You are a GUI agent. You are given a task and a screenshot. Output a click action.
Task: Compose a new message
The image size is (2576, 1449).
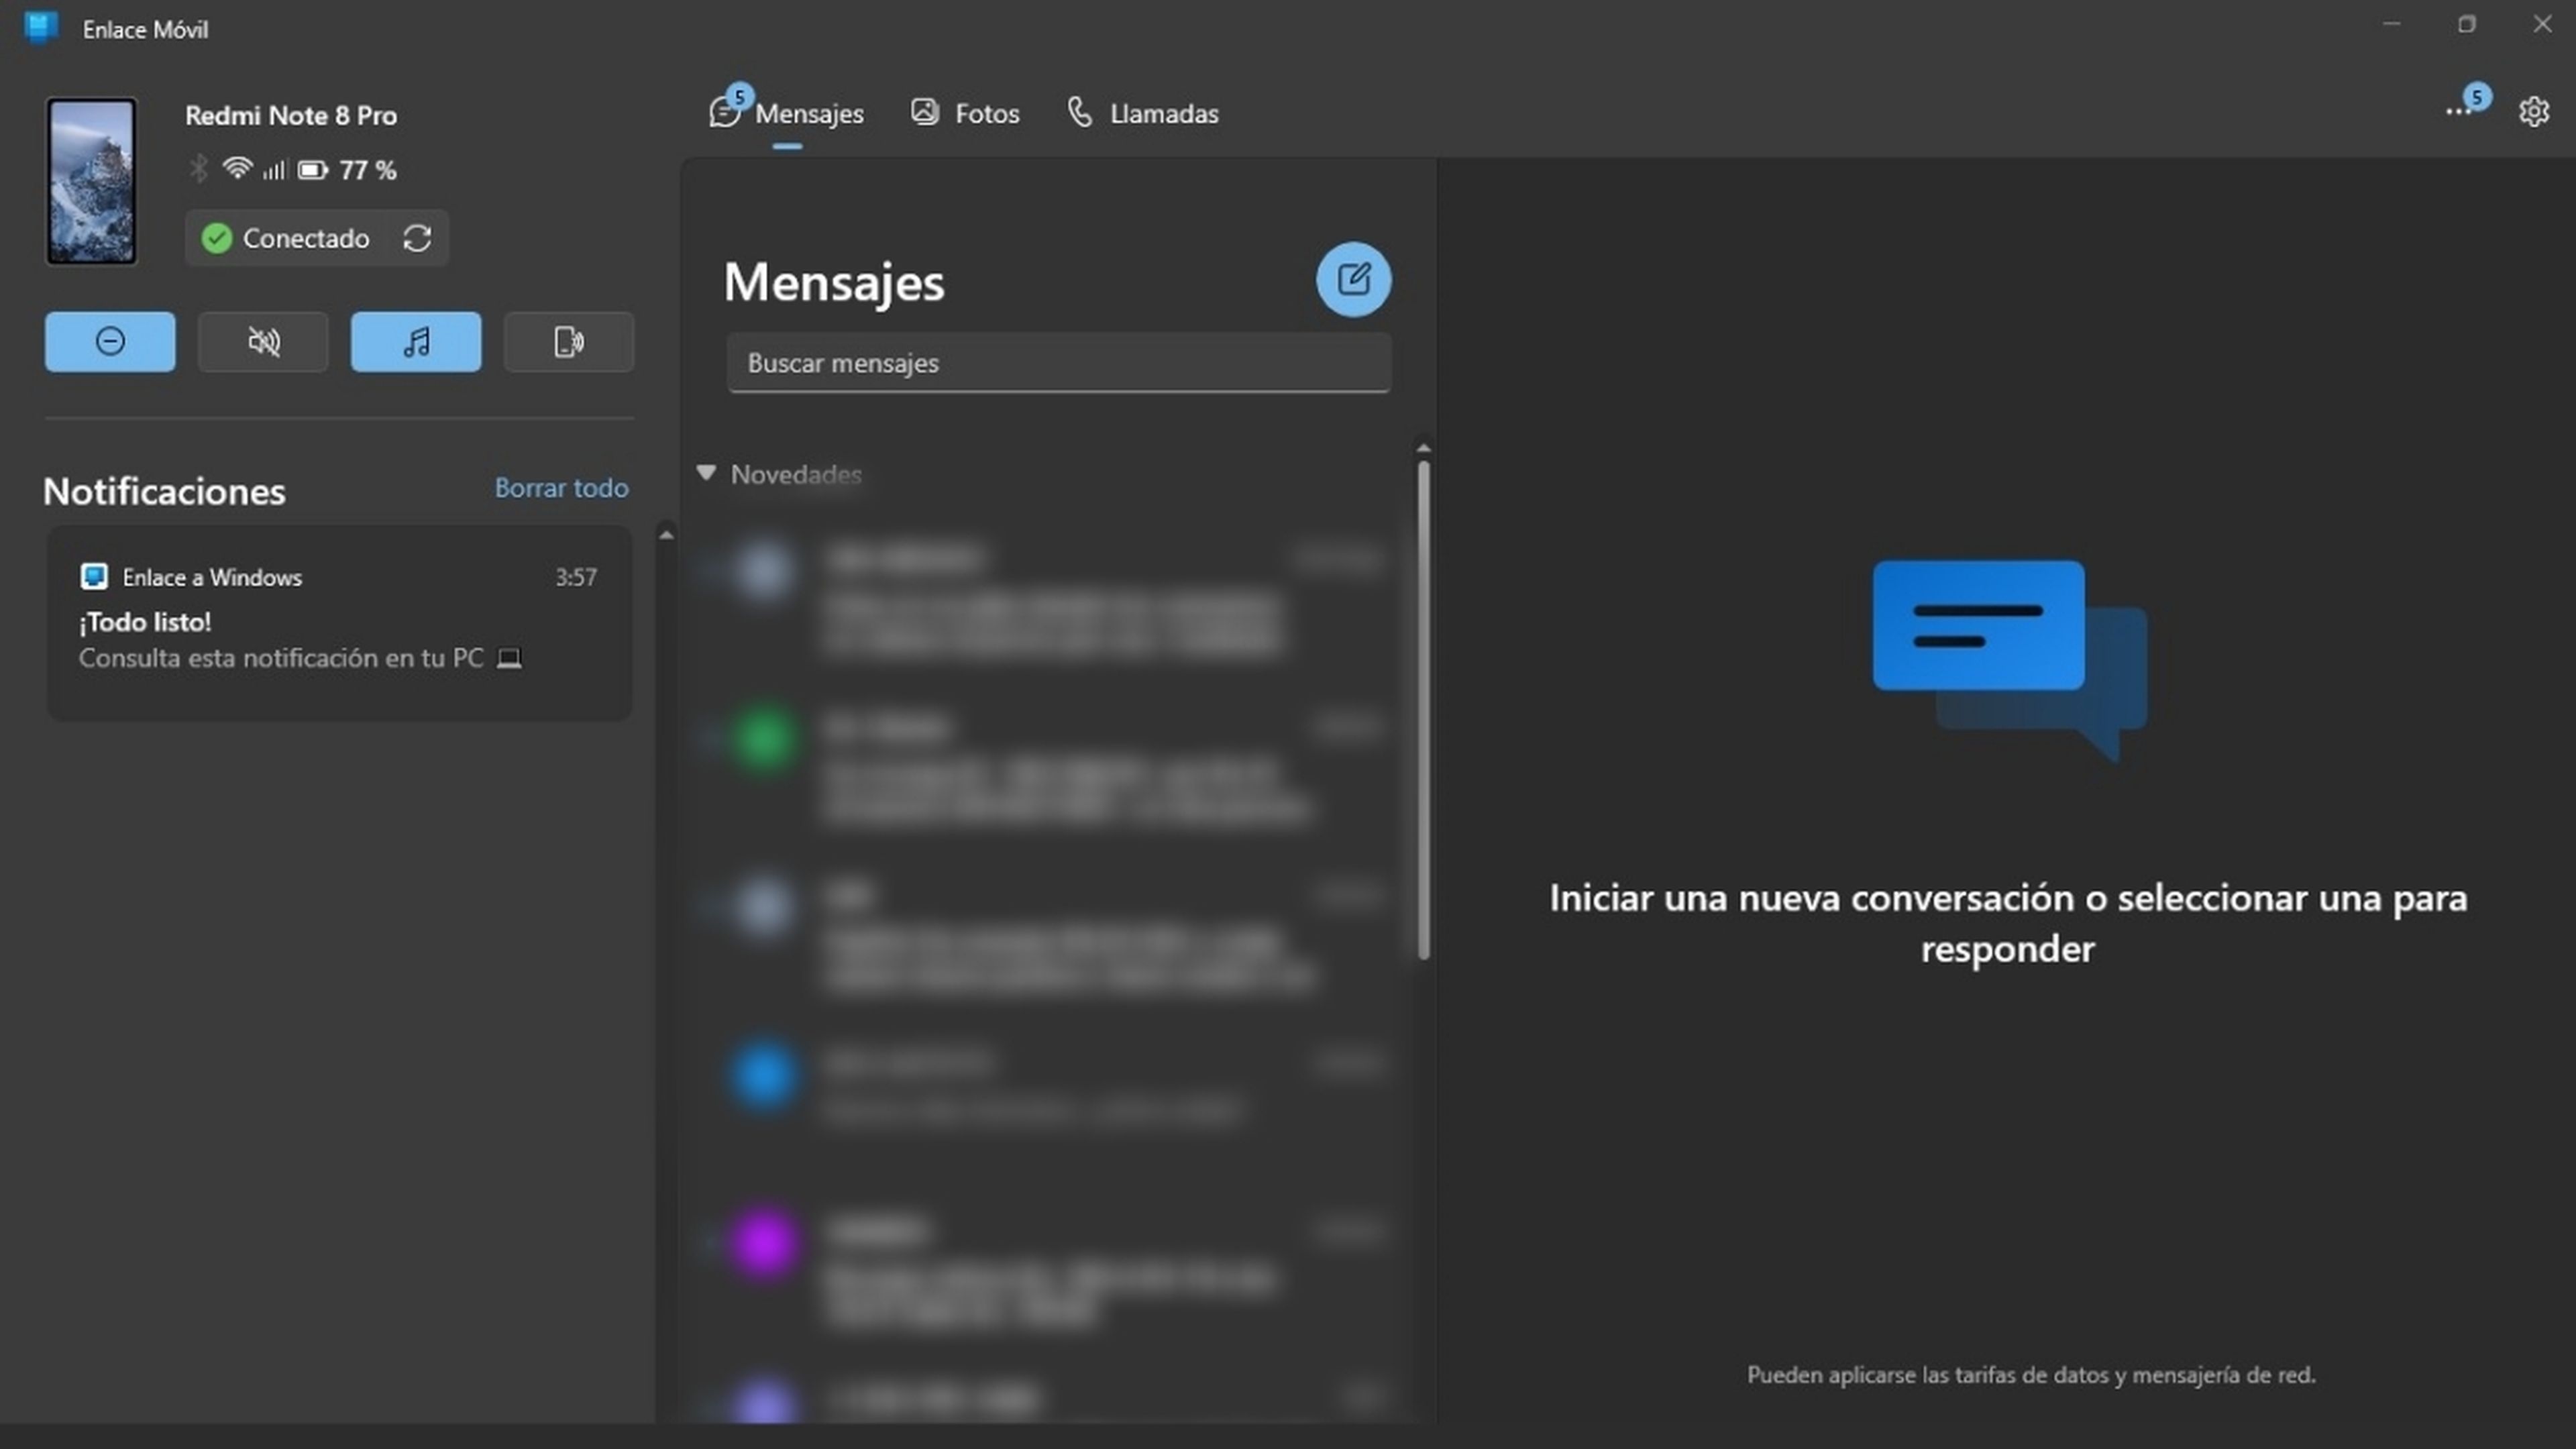point(1353,280)
